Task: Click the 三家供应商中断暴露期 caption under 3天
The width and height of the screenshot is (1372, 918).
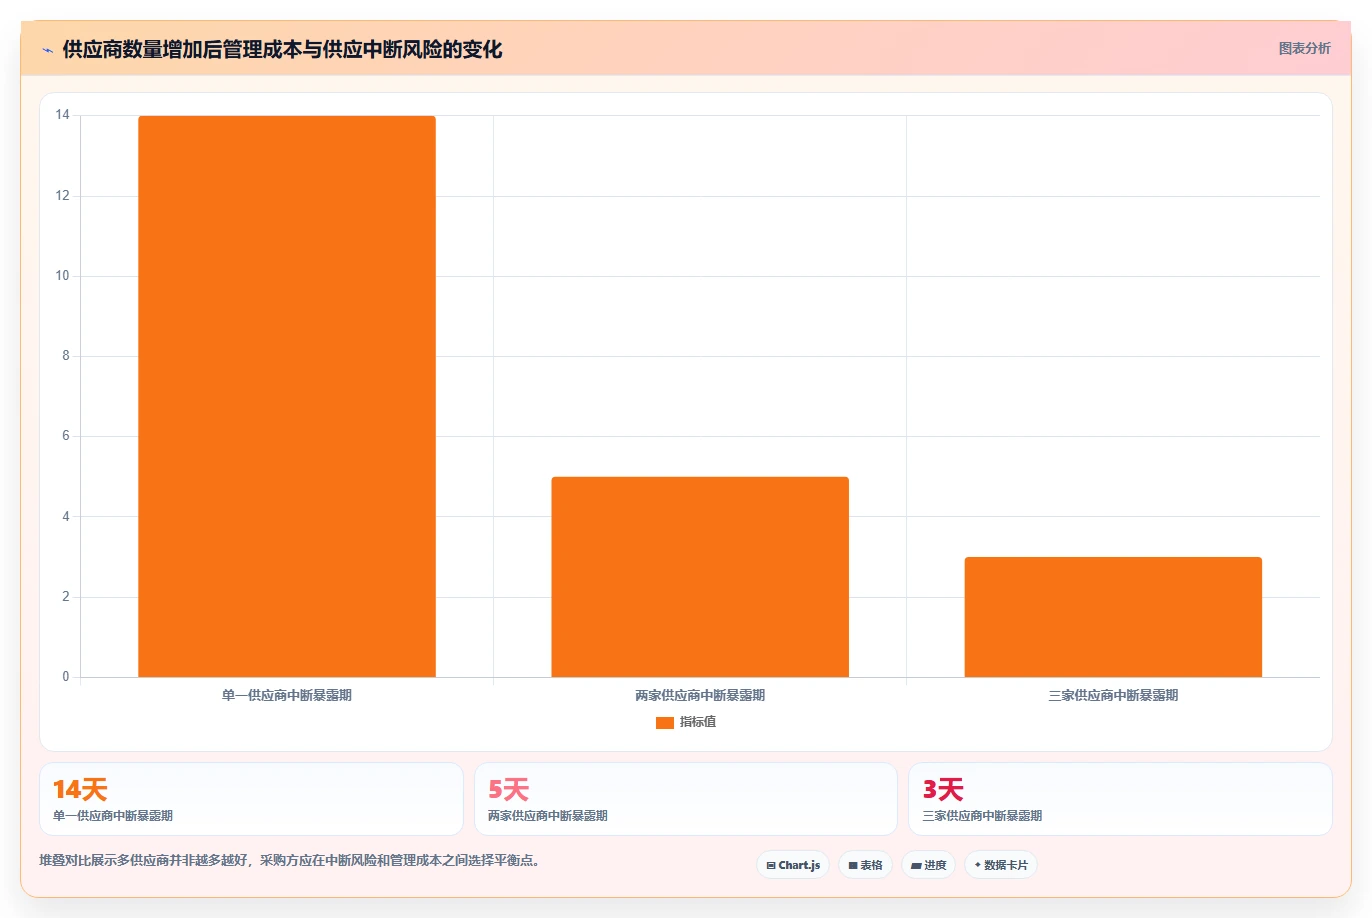Action: click(982, 816)
